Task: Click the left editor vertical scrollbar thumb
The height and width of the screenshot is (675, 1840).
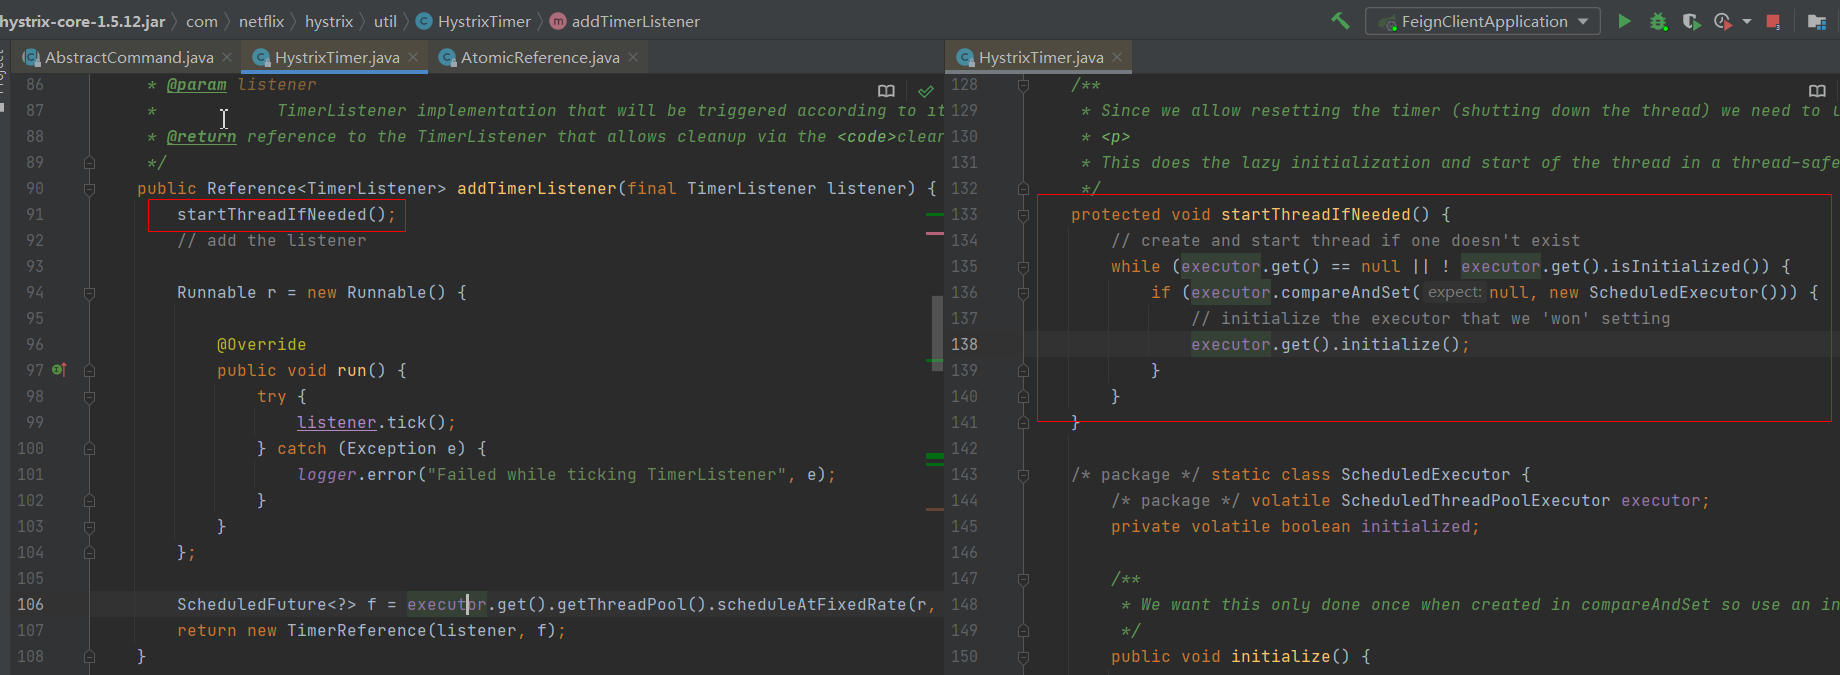Action: (937, 333)
